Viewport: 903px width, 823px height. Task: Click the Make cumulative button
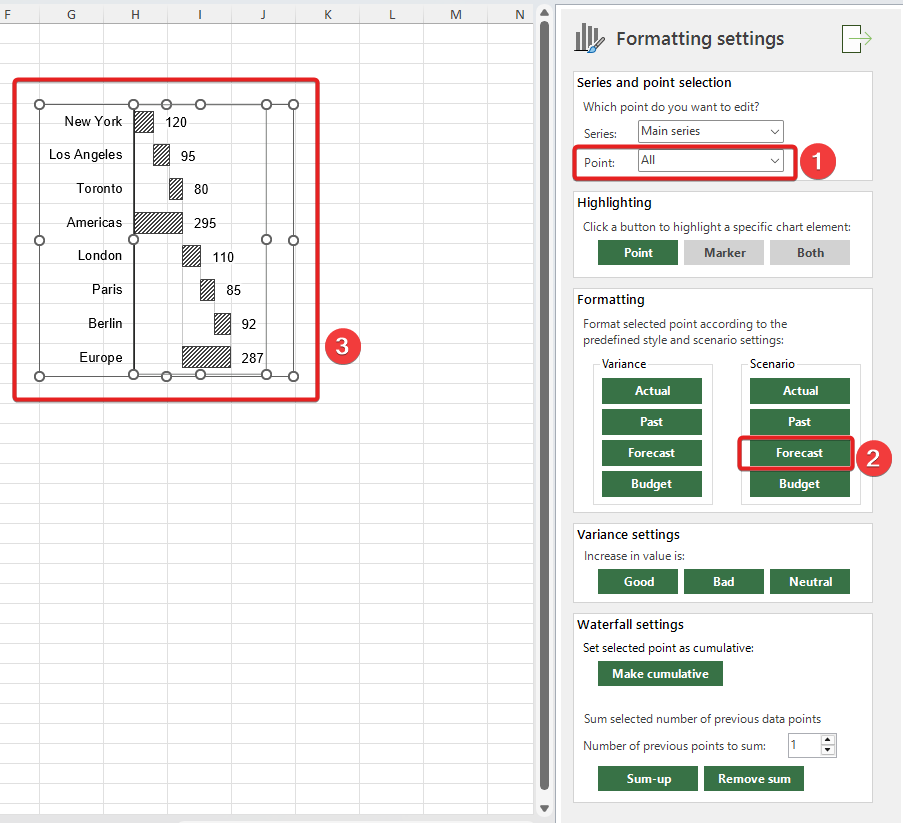(660, 674)
